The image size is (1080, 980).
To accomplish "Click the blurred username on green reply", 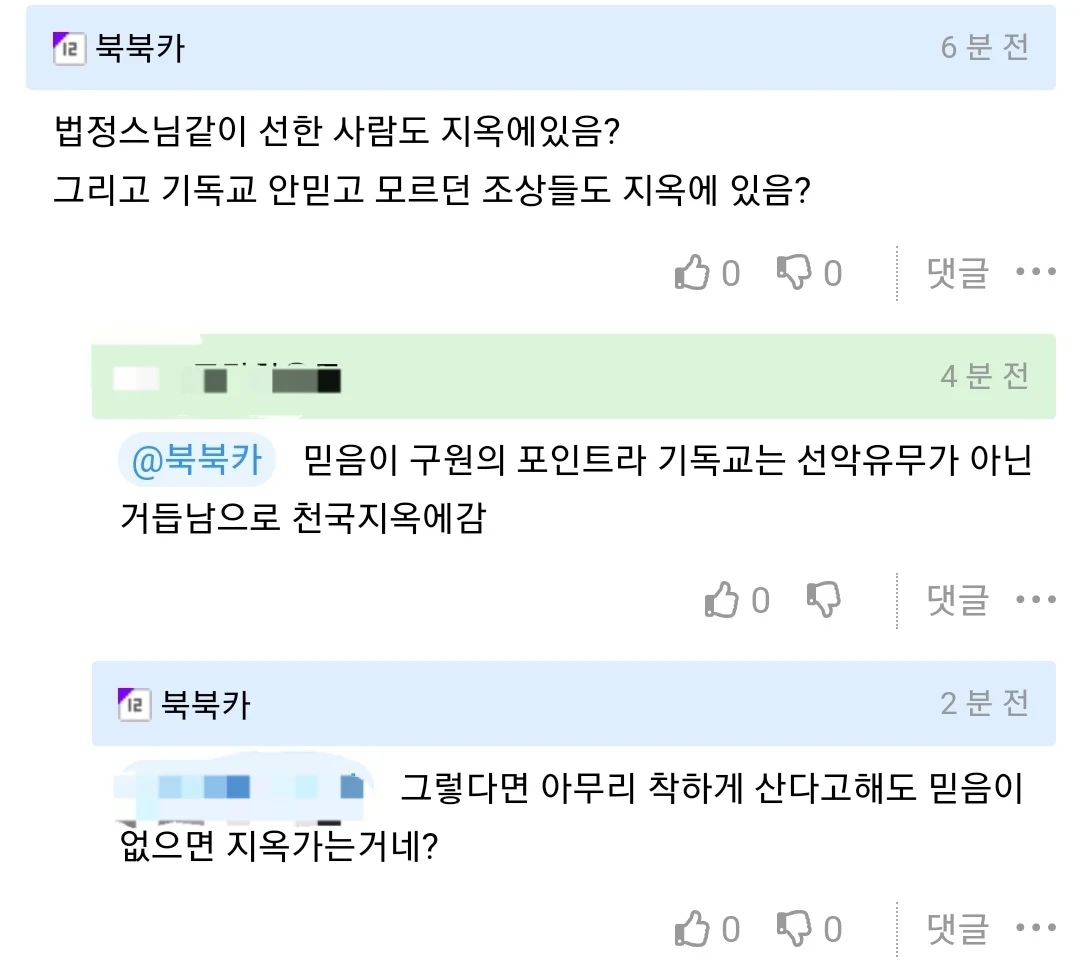I will coord(228,380).
